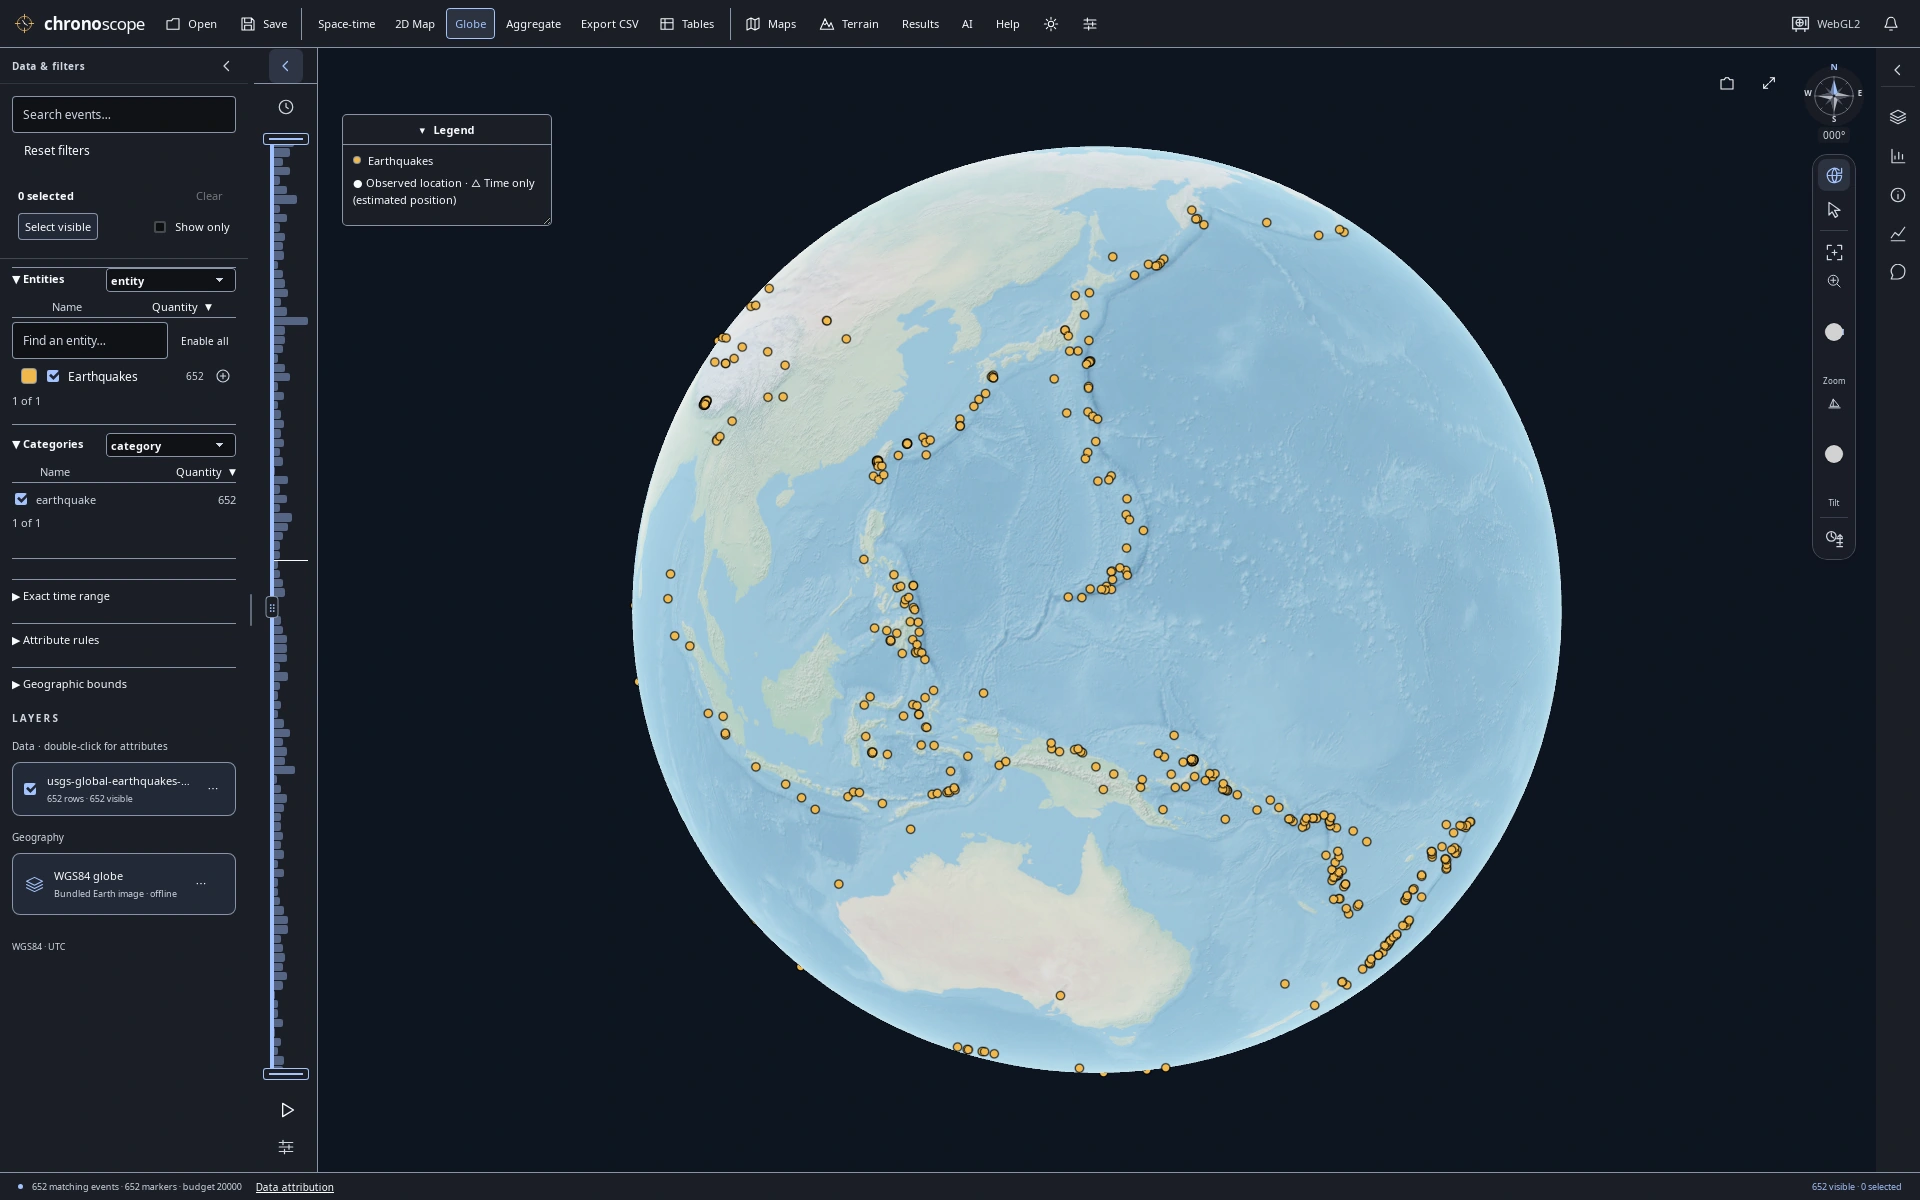This screenshot has width=1920, height=1200.
Task: Open the Terrain menu
Action: 849,24
